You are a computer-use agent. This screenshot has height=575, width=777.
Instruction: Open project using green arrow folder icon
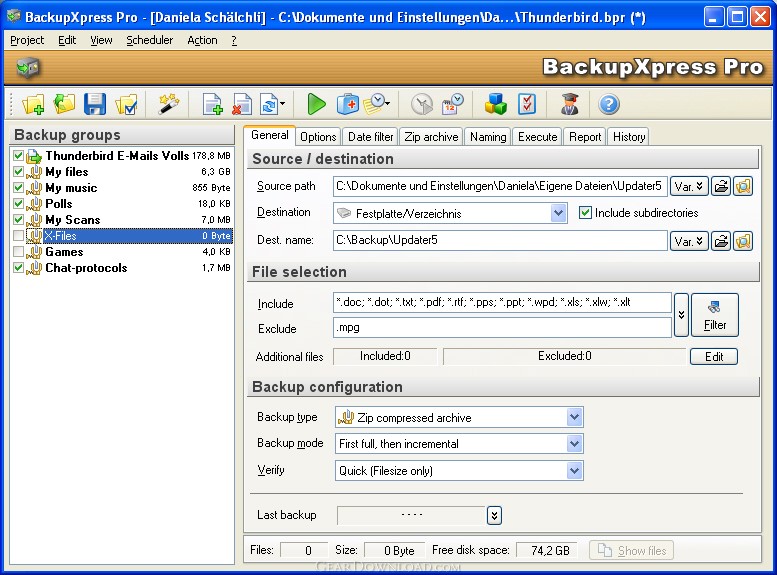[64, 105]
